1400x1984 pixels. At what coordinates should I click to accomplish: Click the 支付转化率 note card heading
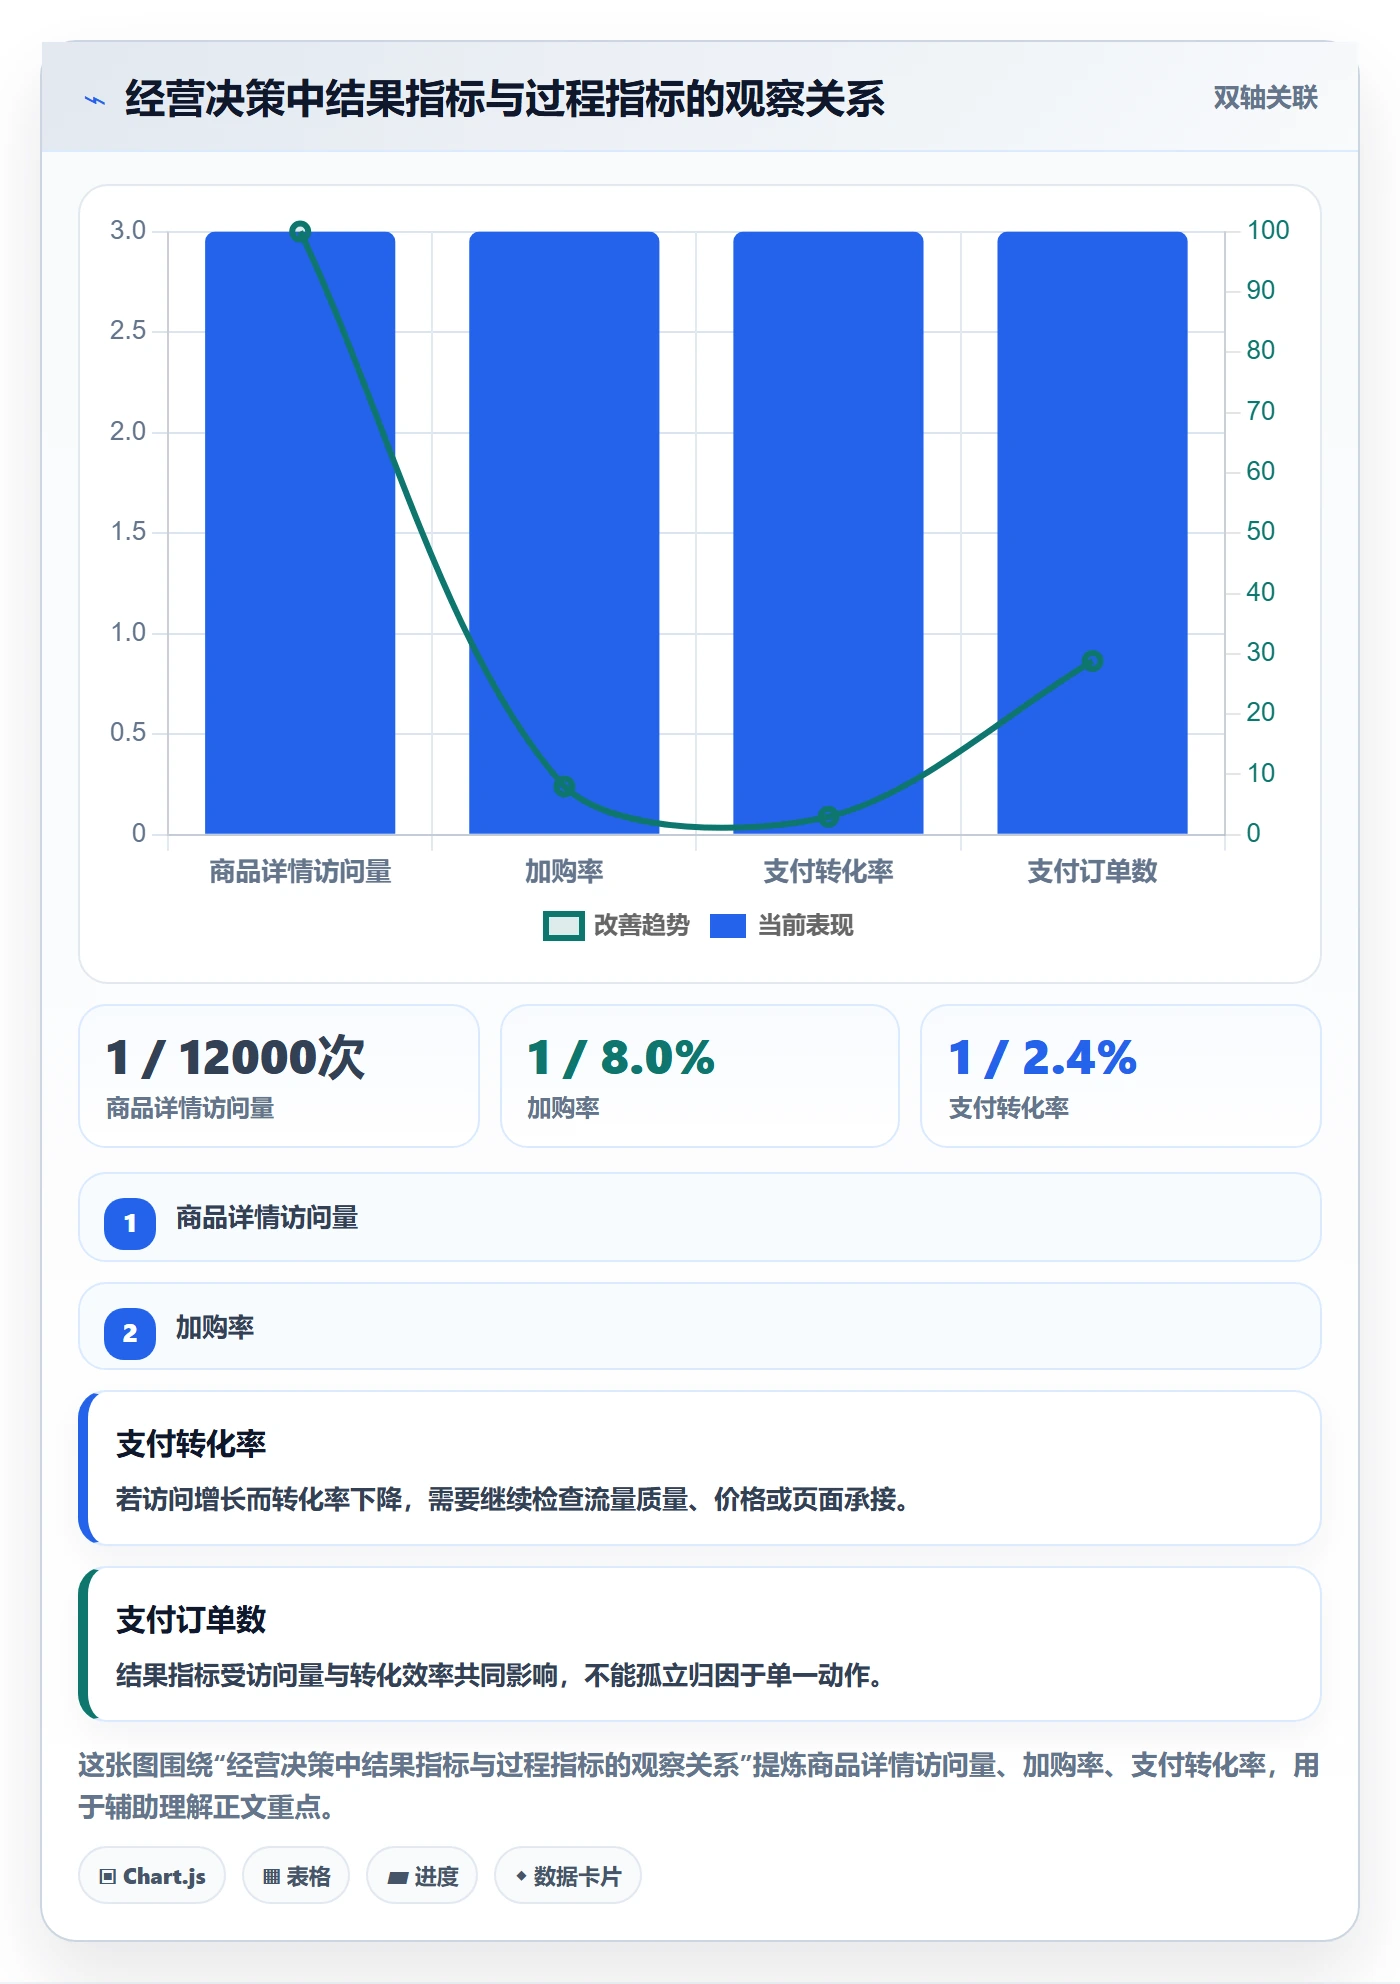pos(191,1444)
